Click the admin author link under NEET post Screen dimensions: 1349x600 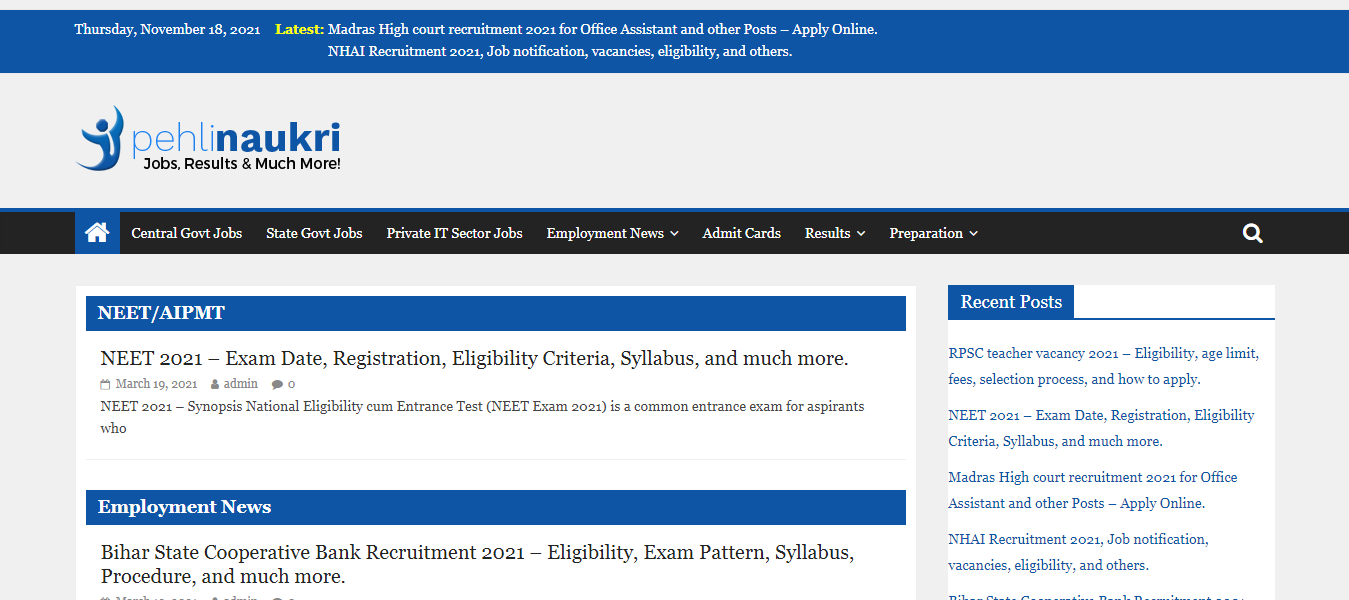click(x=240, y=384)
